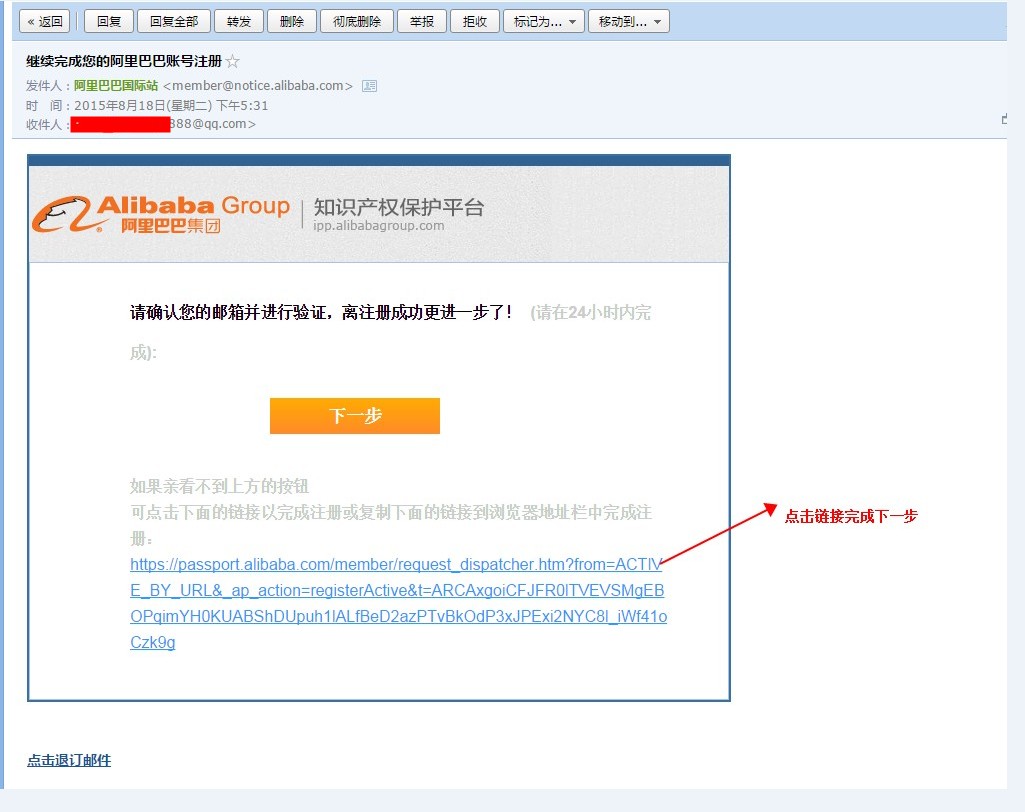
Task: Click the 点击退订邮件 unsubscribe link
Action: (x=69, y=760)
